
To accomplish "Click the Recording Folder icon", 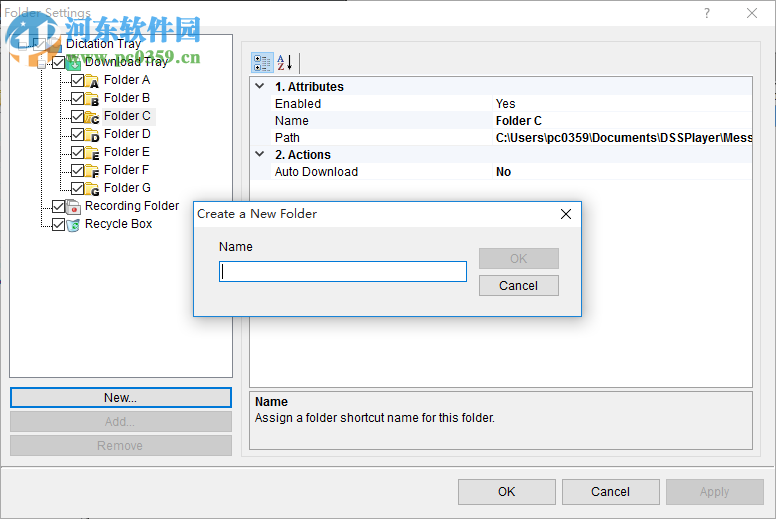I will pyautogui.click(x=73, y=207).
